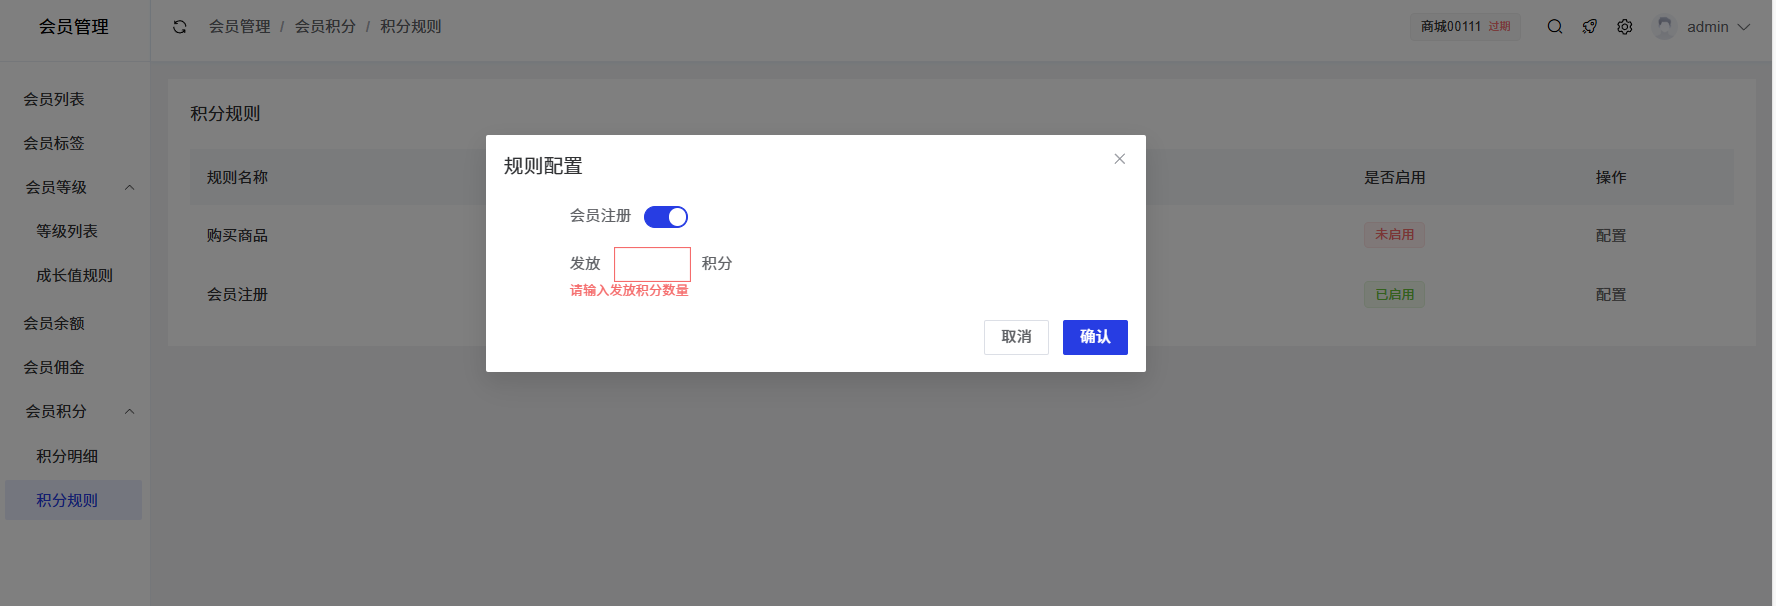1776x606 pixels.
Task: Click the 商城00111 过期 badge
Action: tap(1465, 27)
